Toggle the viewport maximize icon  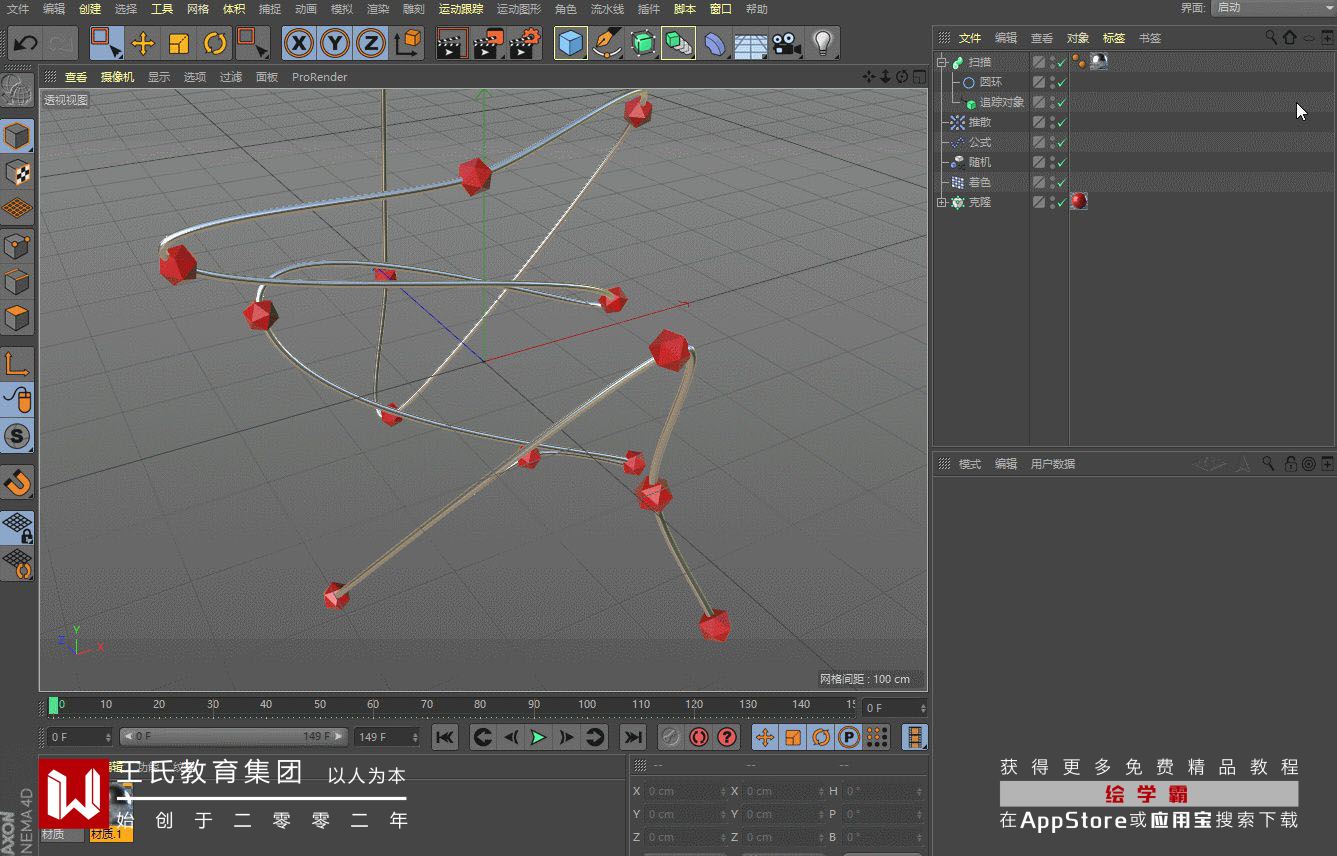tap(918, 77)
